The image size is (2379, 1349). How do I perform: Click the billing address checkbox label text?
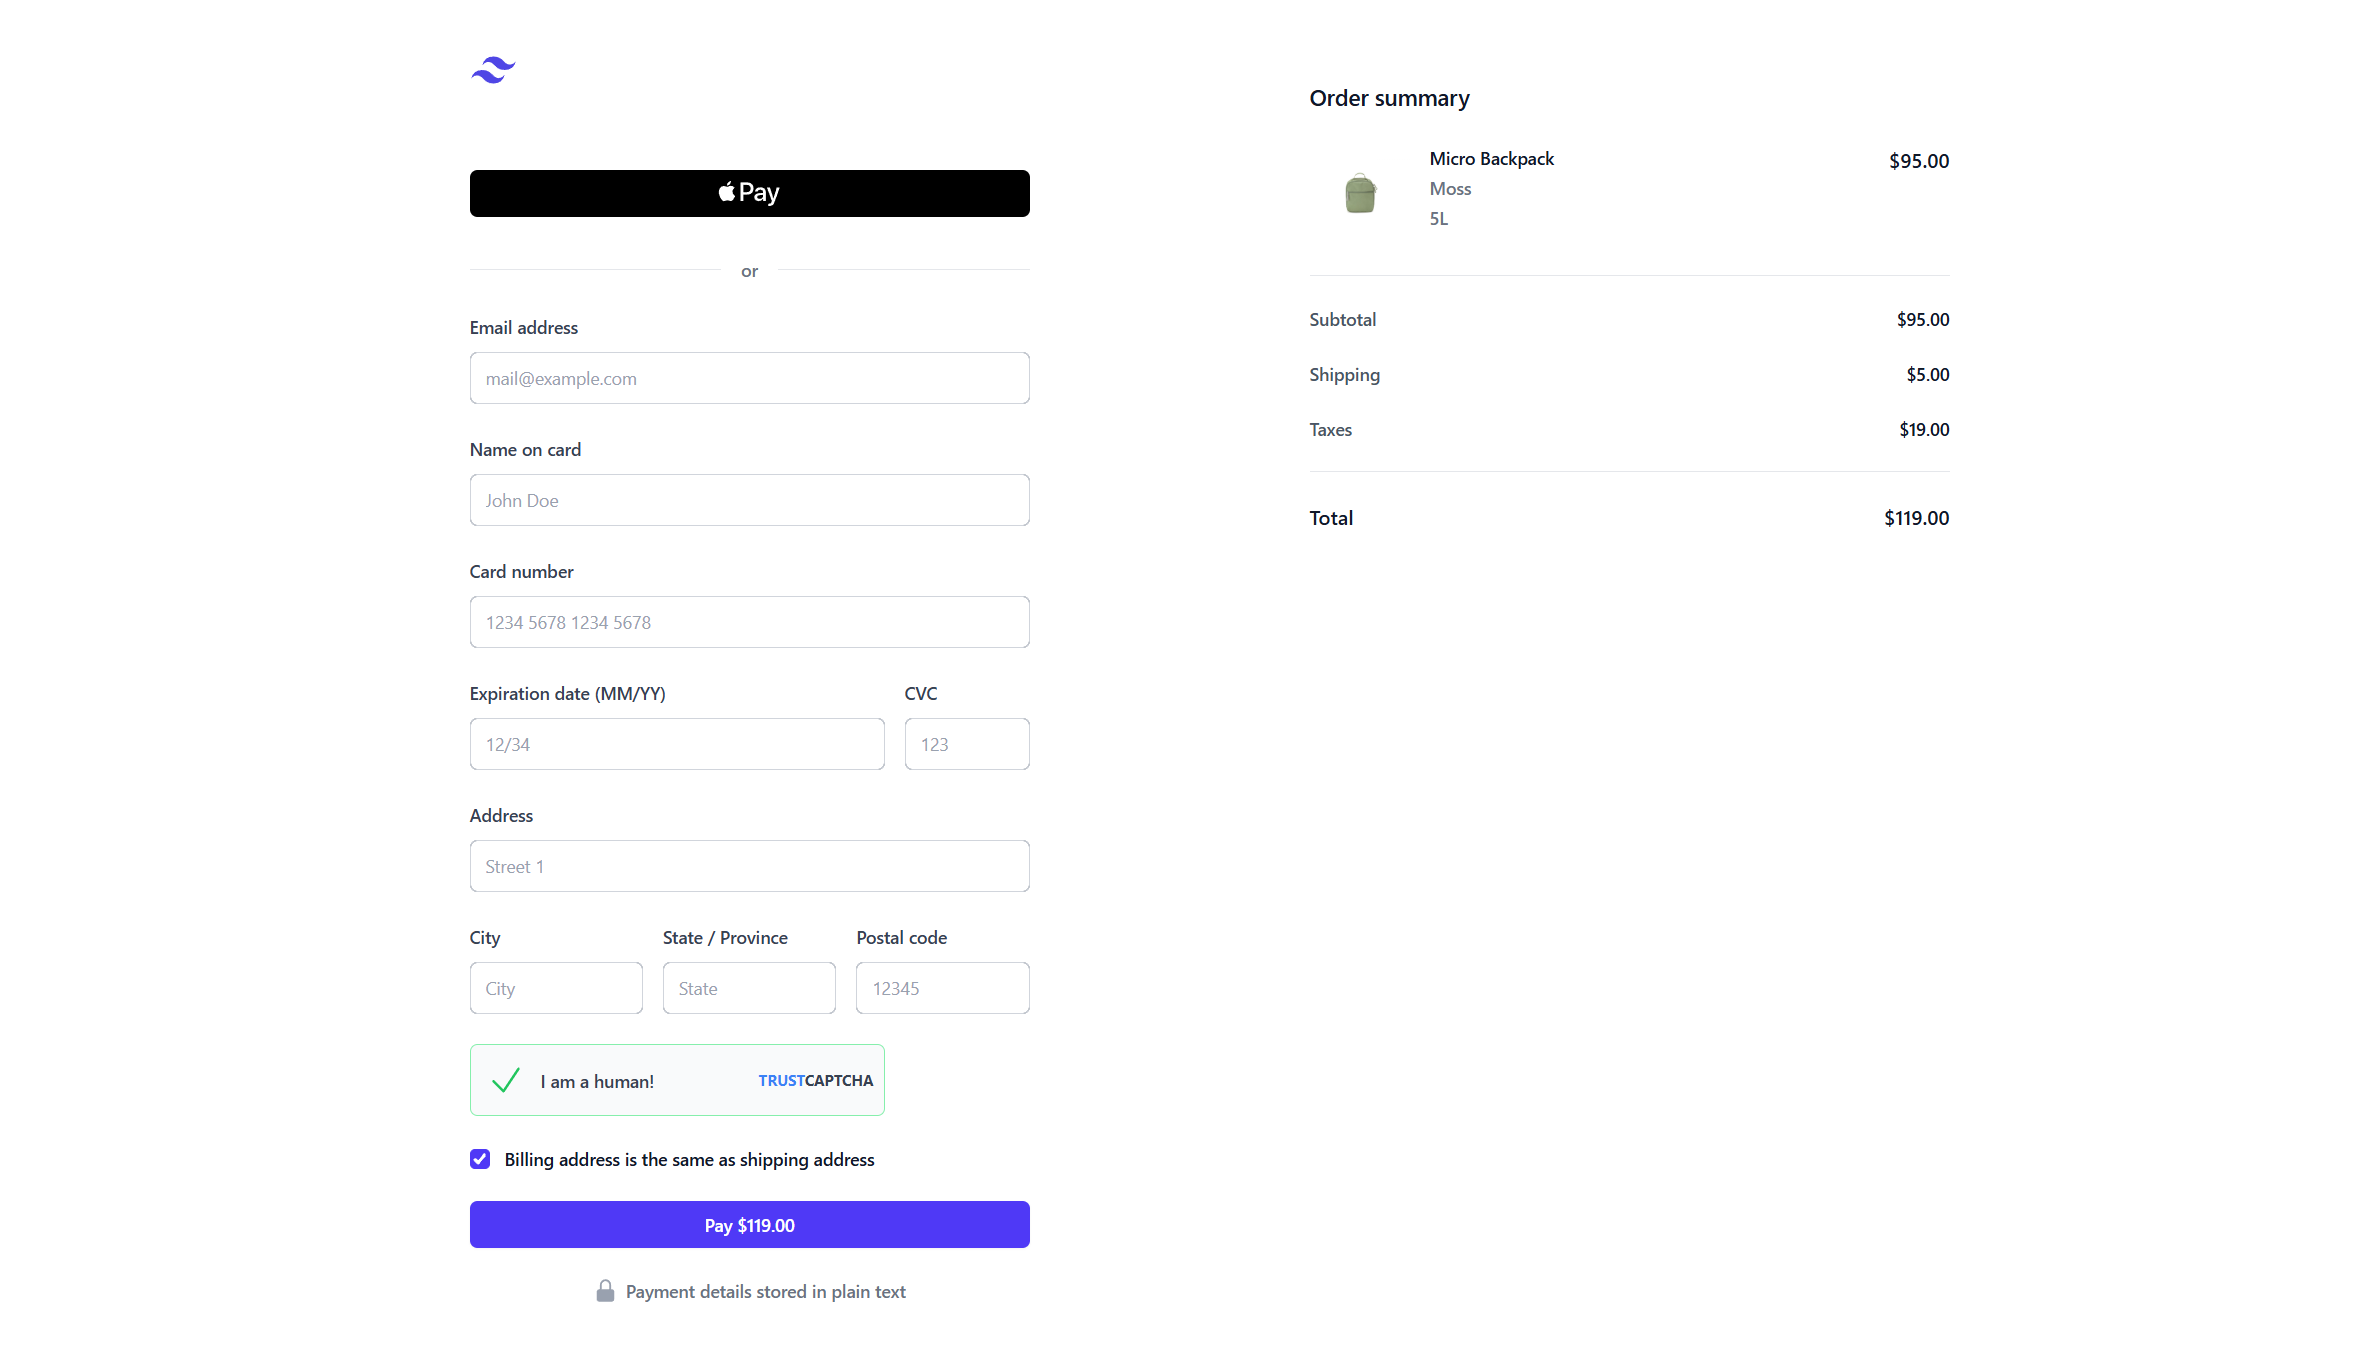tap(689, 1160)
